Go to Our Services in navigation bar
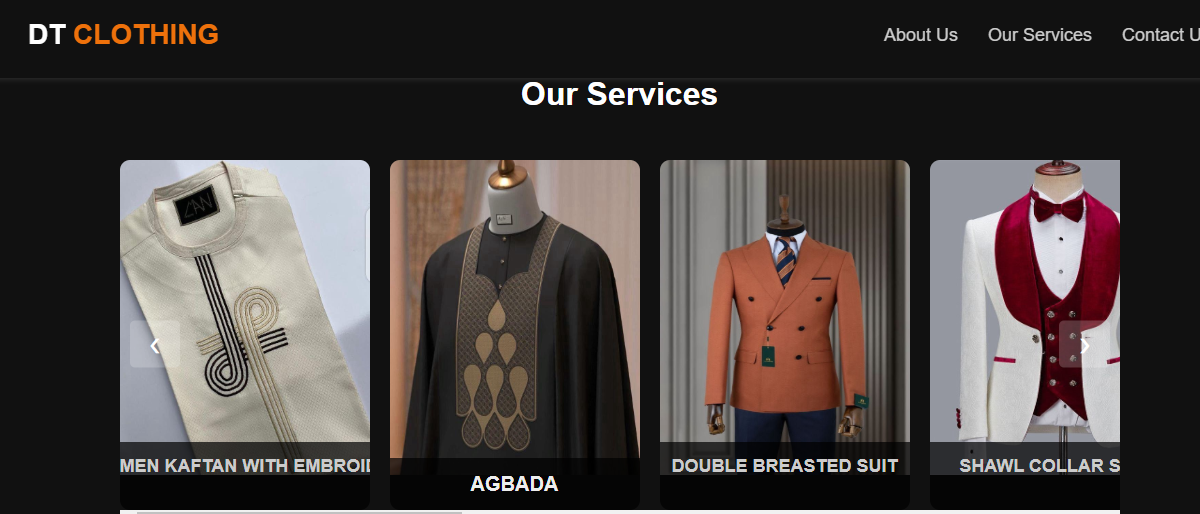The image size is (1200, 514). pyautogui.click(x=1040, y=35)
